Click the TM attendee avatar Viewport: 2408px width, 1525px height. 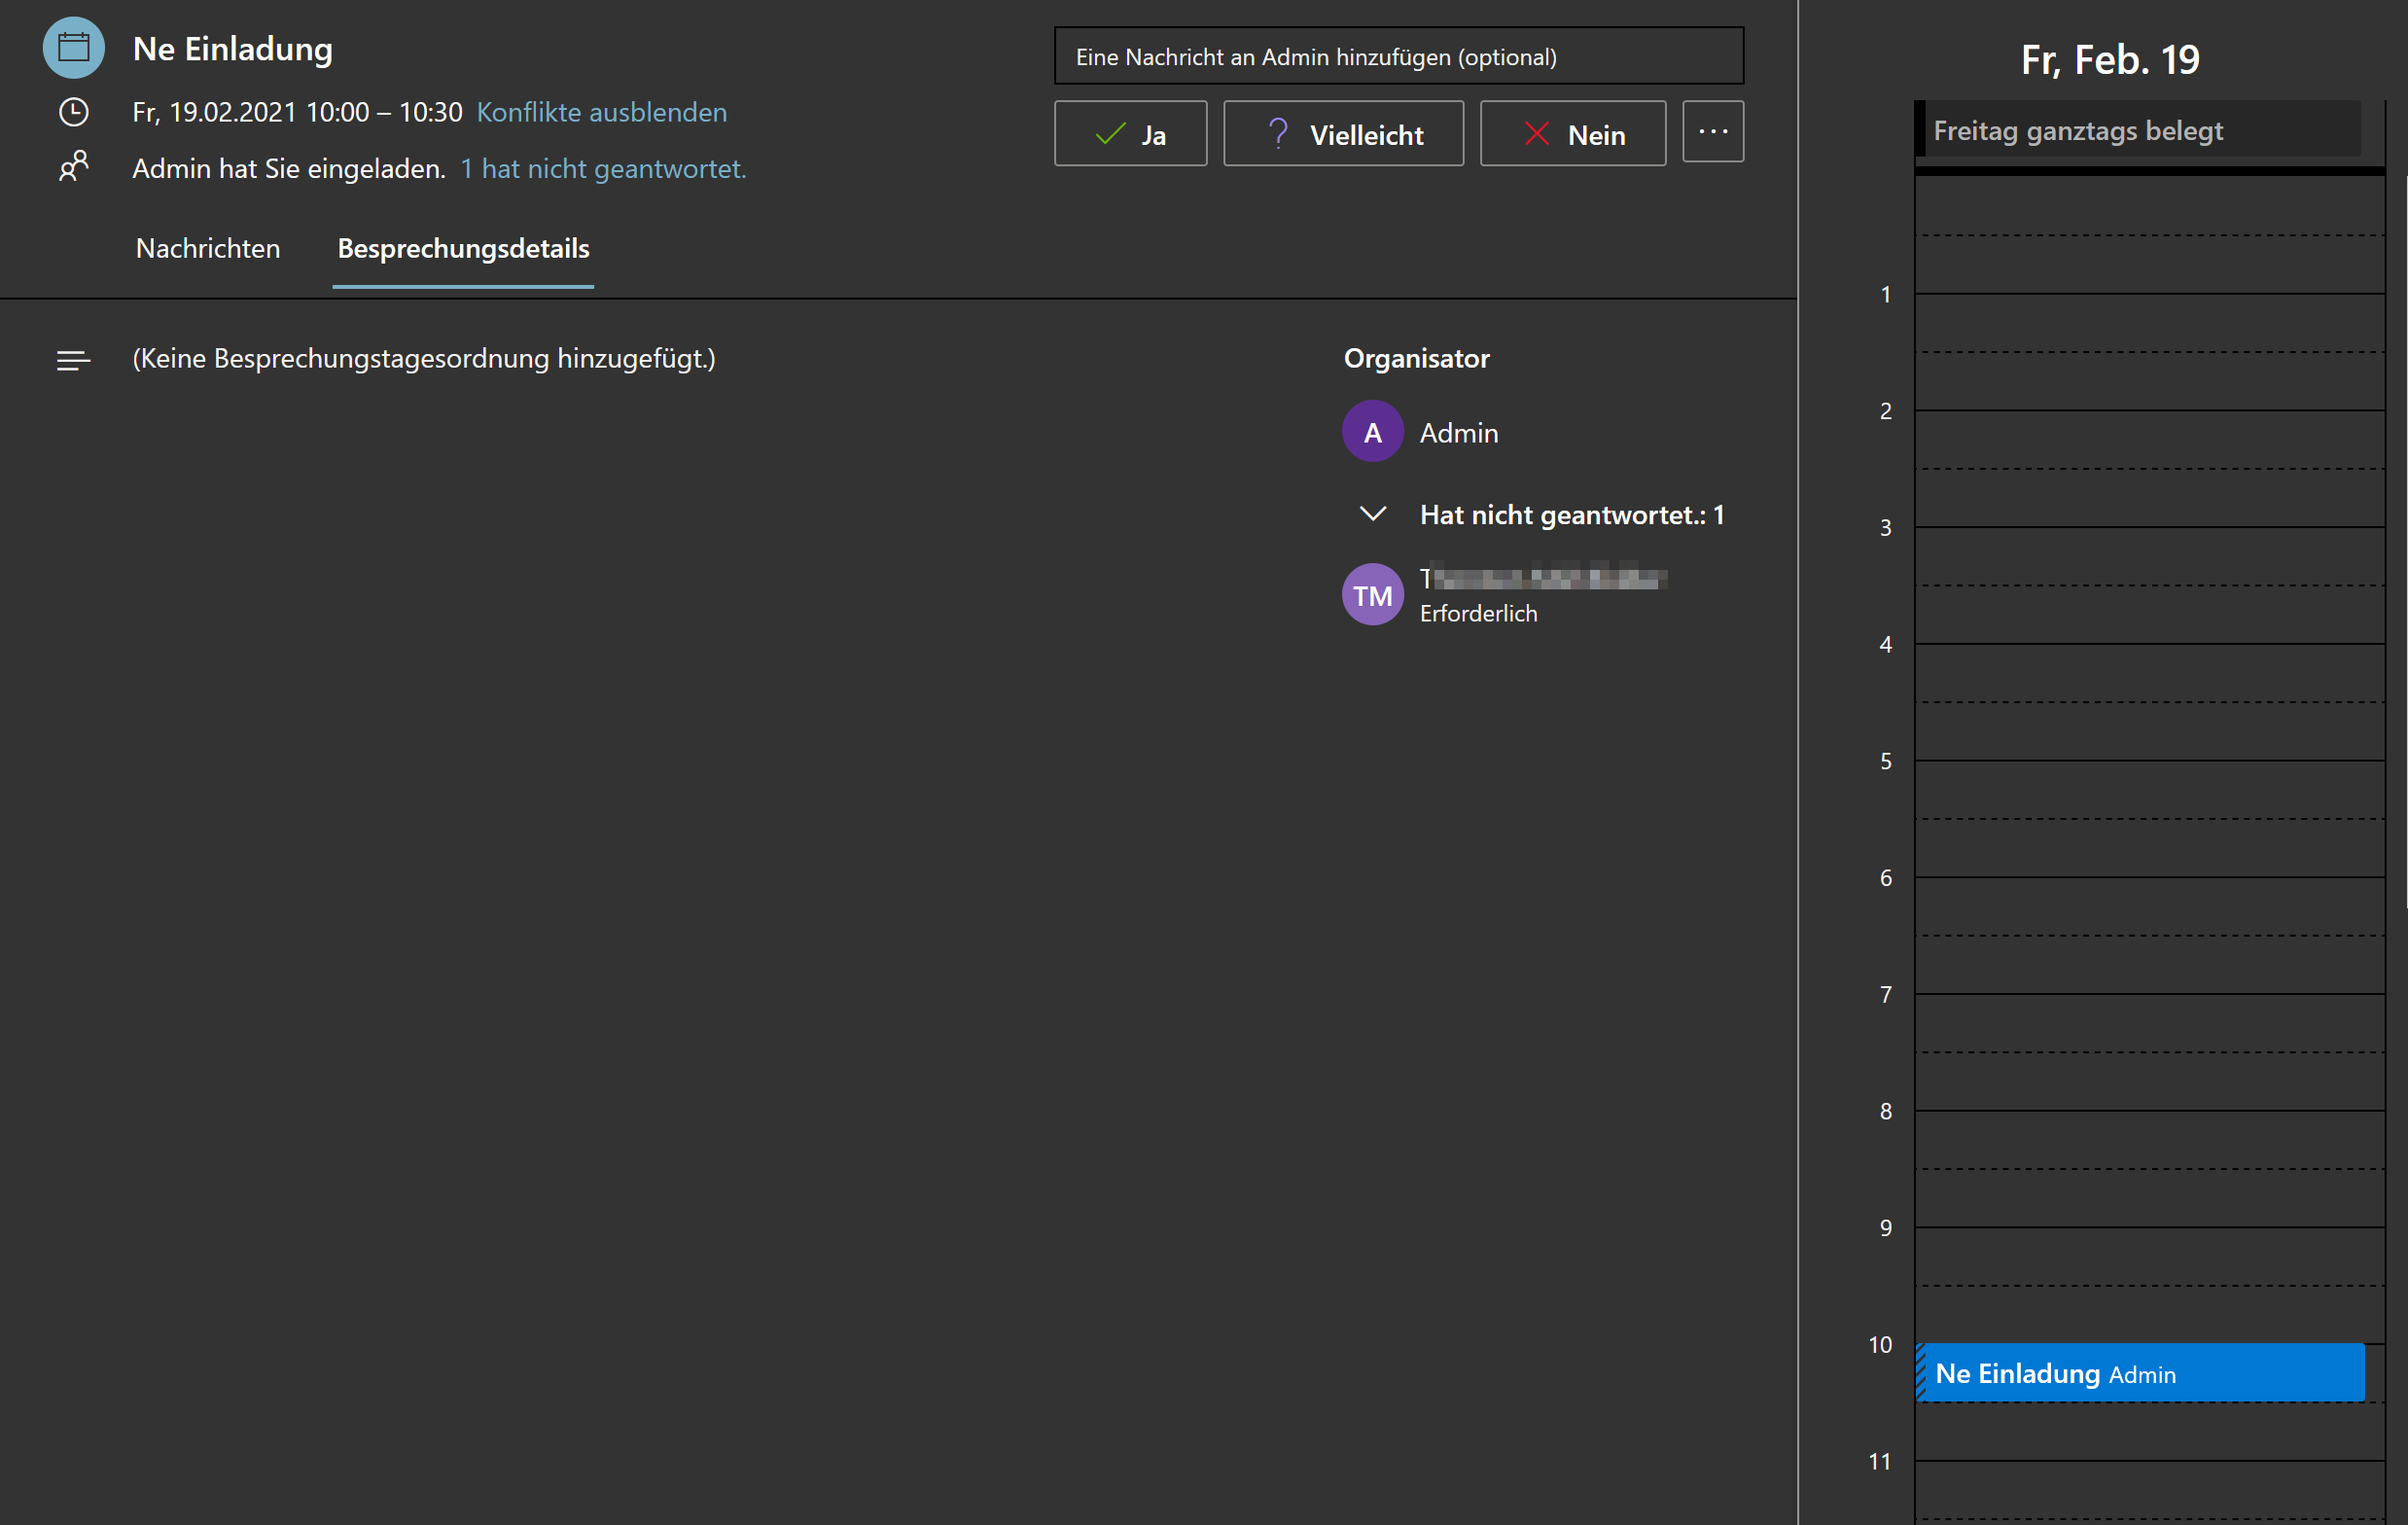(x=1372, y=595)
